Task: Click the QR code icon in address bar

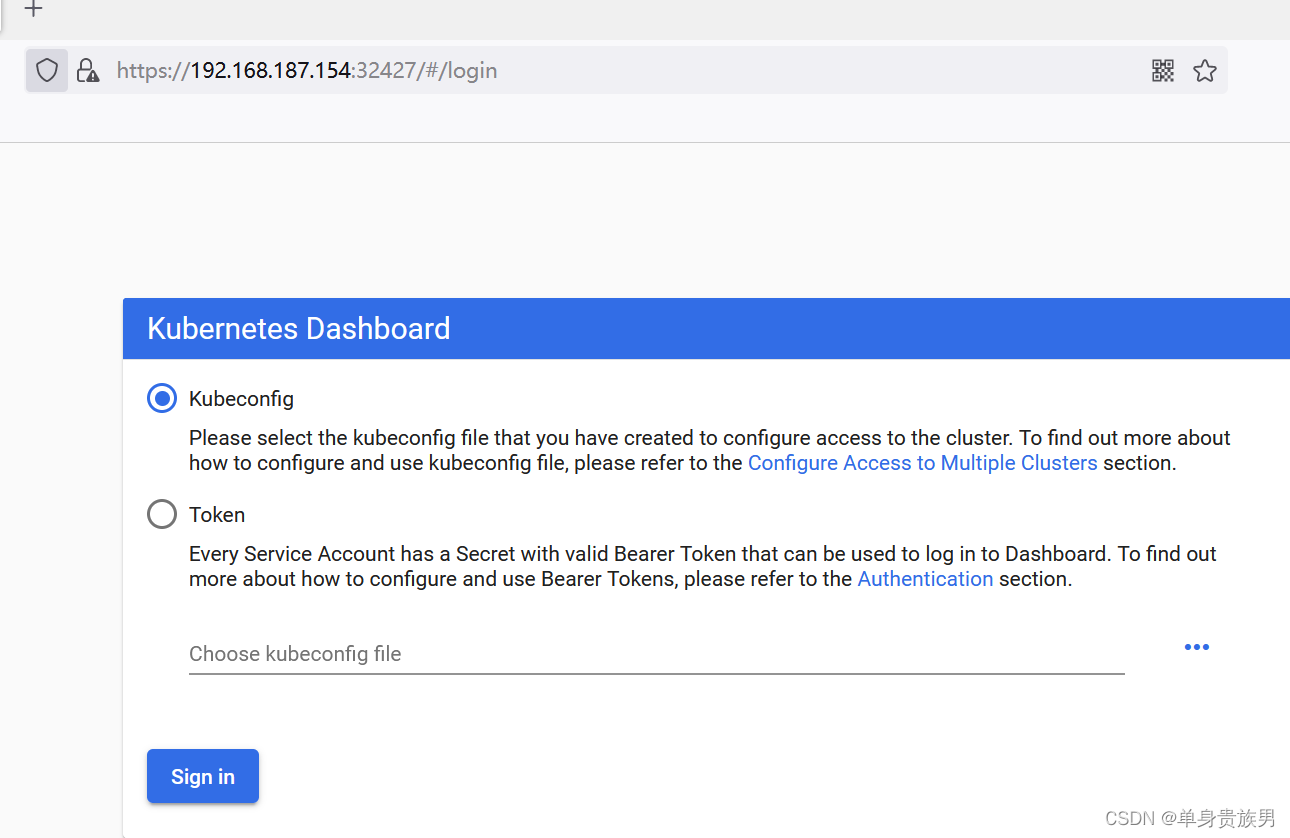Action: pyautogui.click(x=1162, y=71)
